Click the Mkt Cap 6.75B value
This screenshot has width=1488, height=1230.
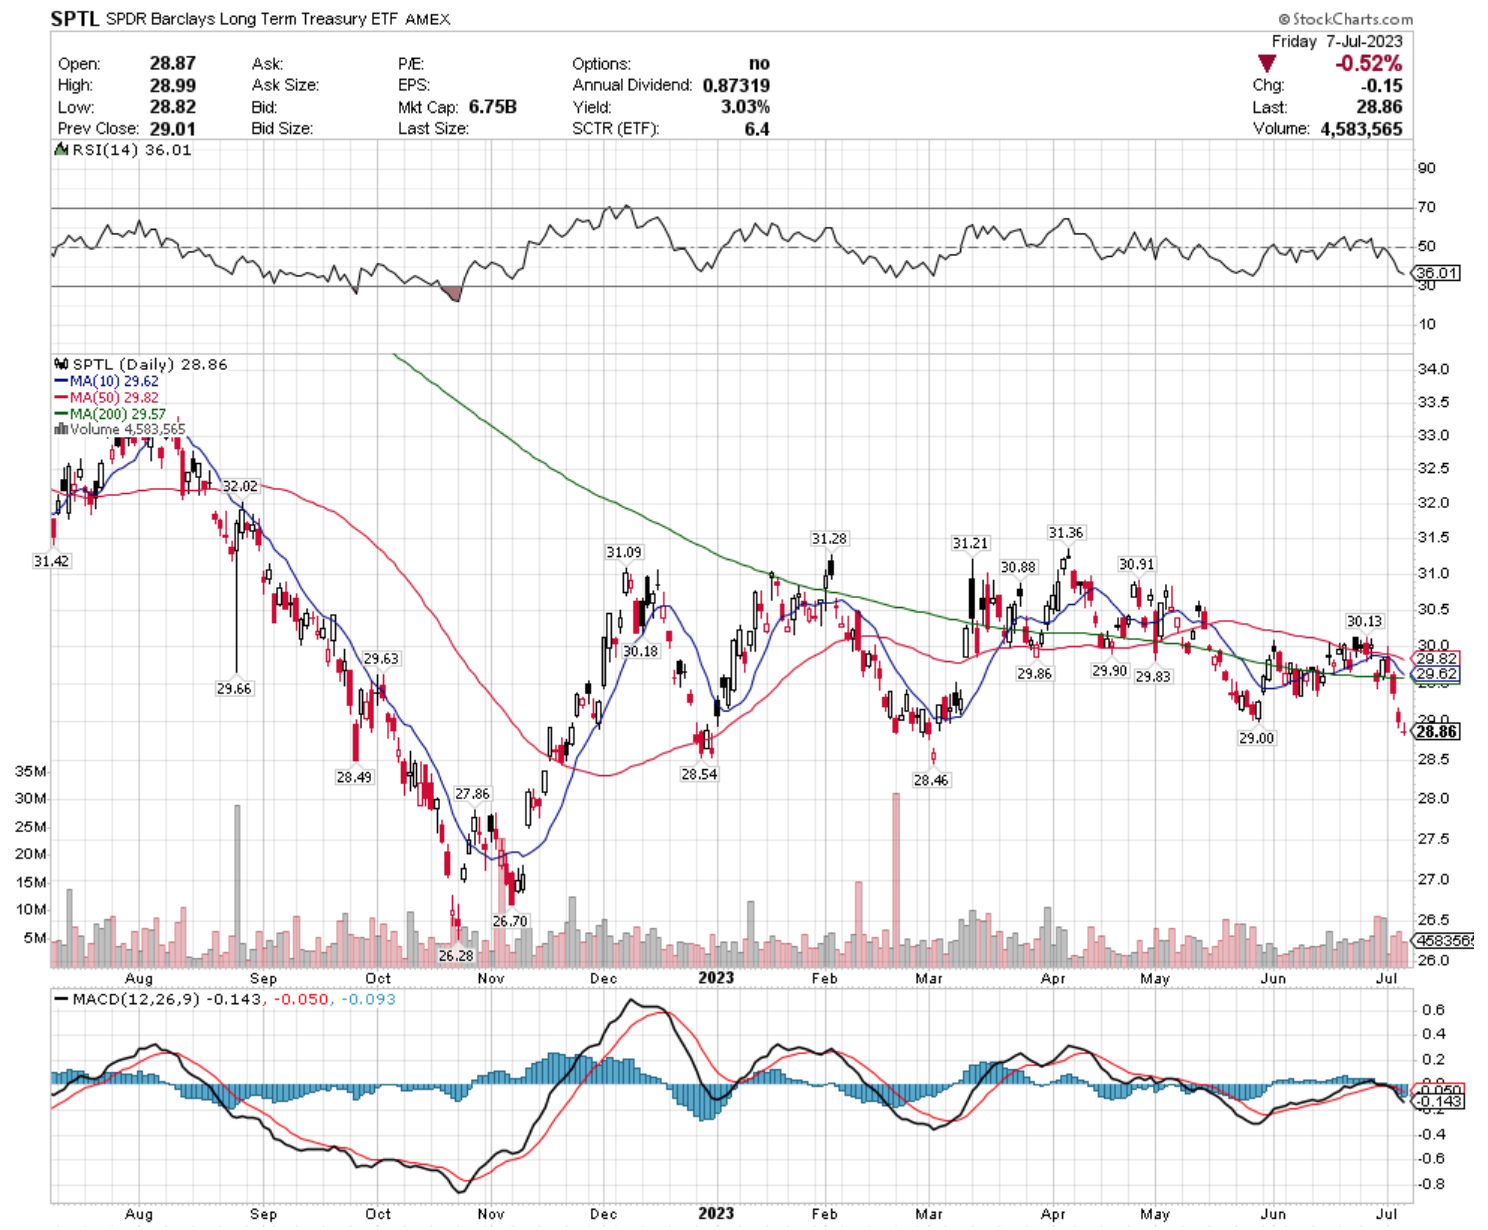[493, 107]
